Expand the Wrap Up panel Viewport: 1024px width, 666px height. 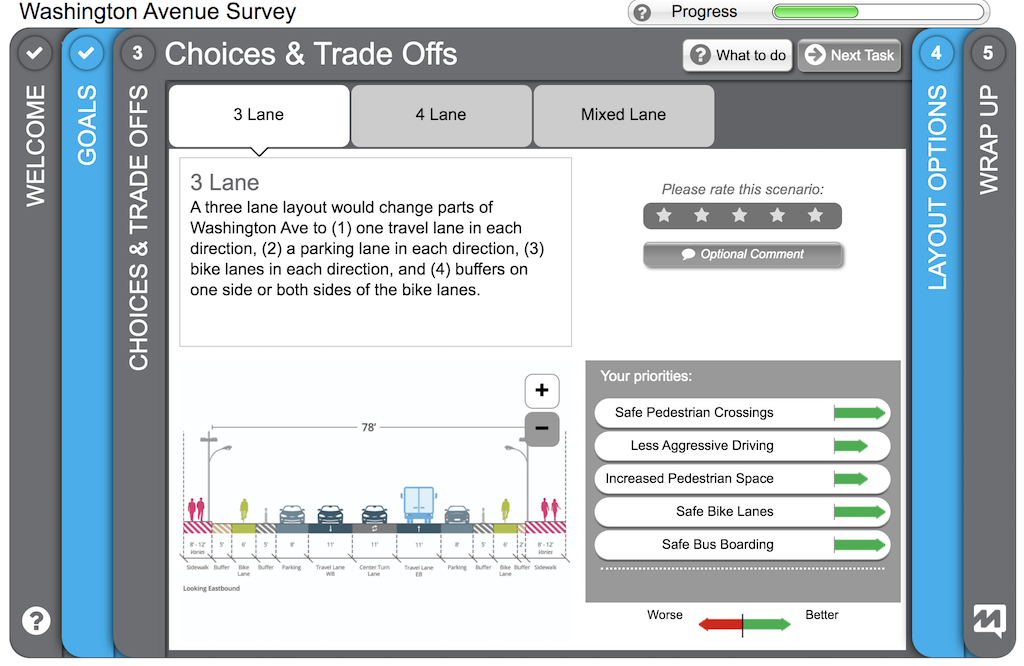click(x=989, y=140)
